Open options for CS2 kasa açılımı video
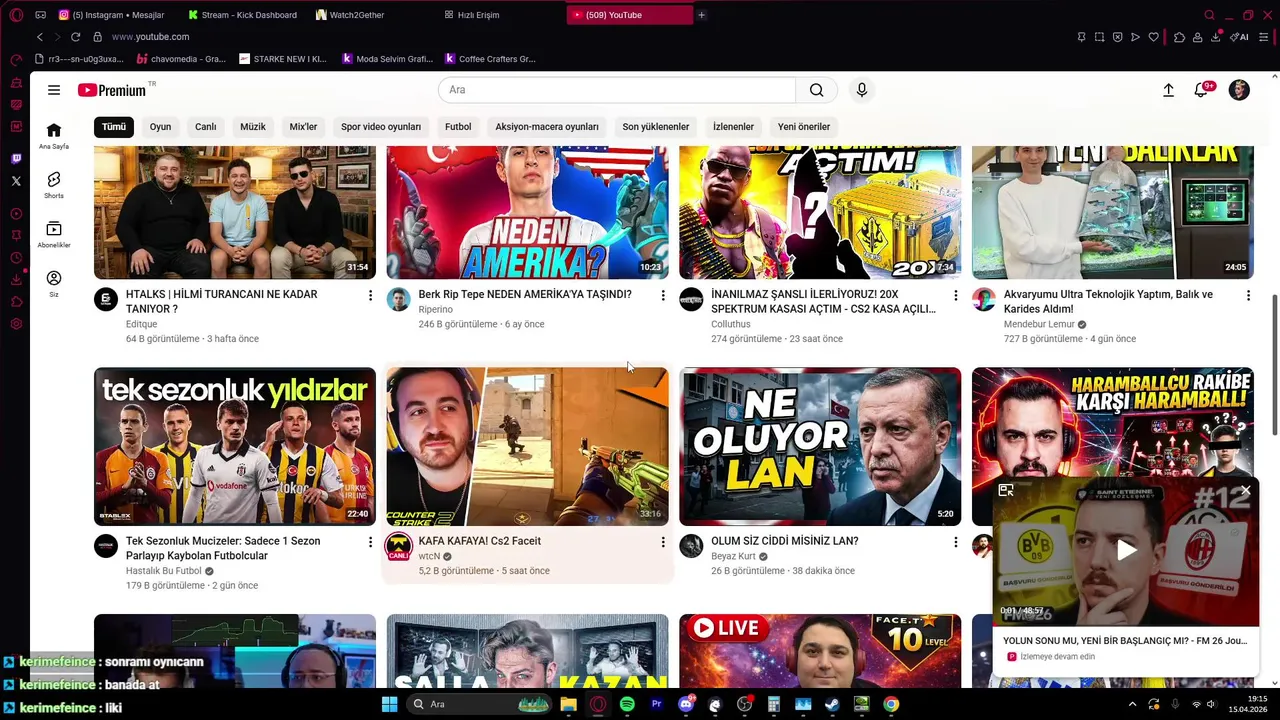The height and width of the screenshot is (720, 1280). (x=955, y=296)
